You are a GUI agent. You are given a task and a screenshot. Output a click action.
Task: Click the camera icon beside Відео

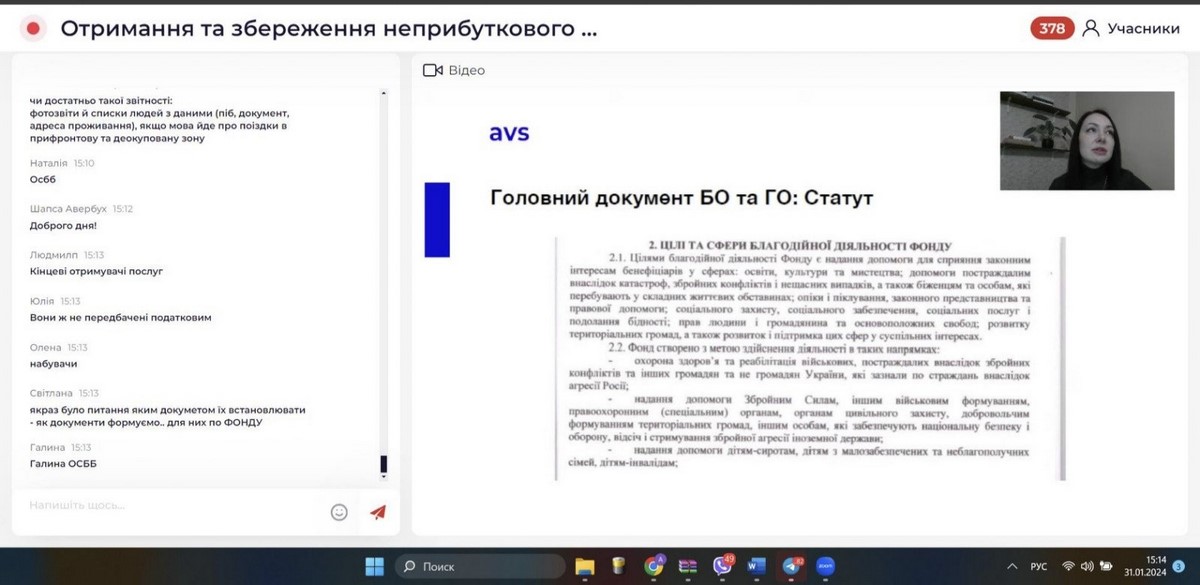[x=433, y=70]
